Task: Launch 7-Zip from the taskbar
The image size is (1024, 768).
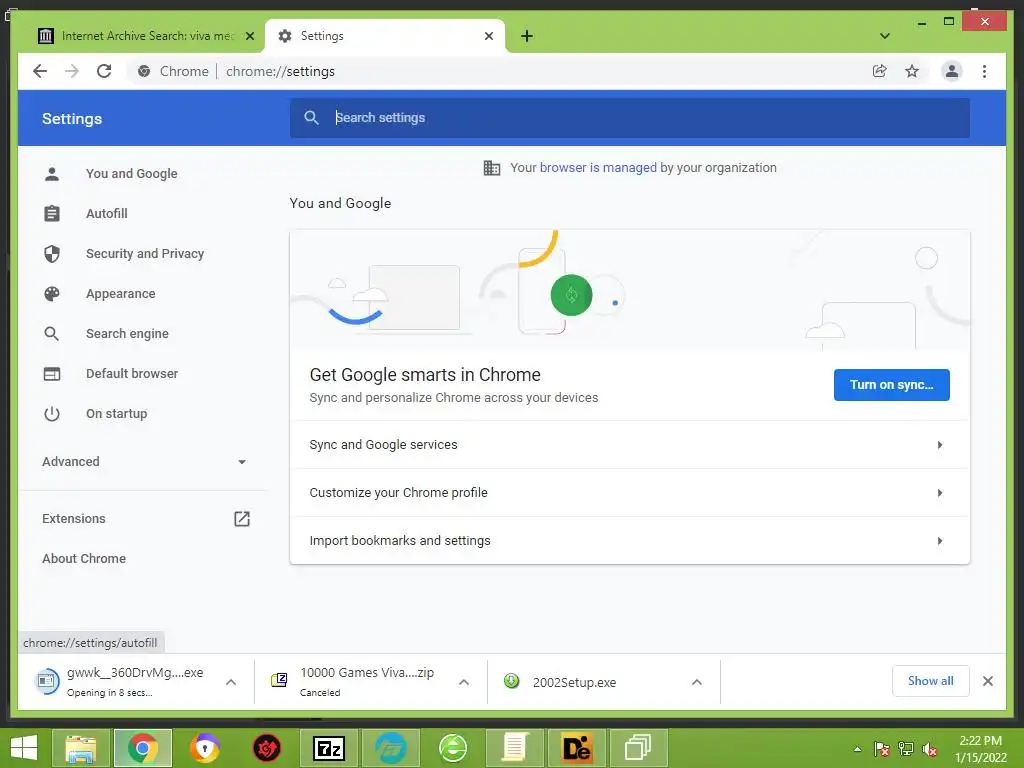Action: [x=329, y=748]
